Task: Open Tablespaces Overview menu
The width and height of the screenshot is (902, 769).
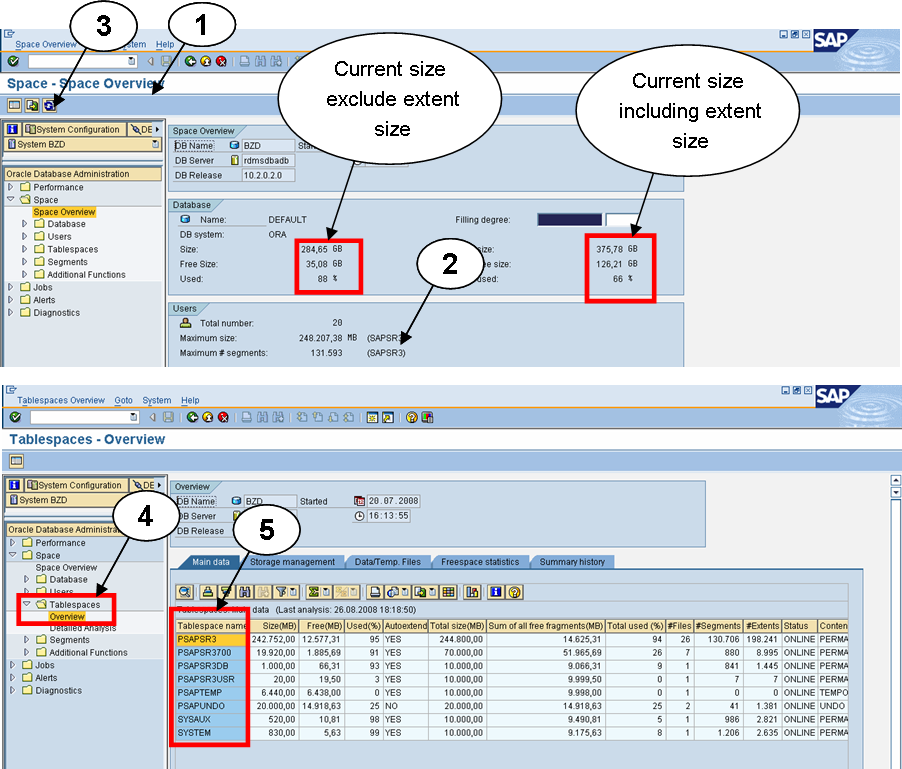Action: point(61,400)
